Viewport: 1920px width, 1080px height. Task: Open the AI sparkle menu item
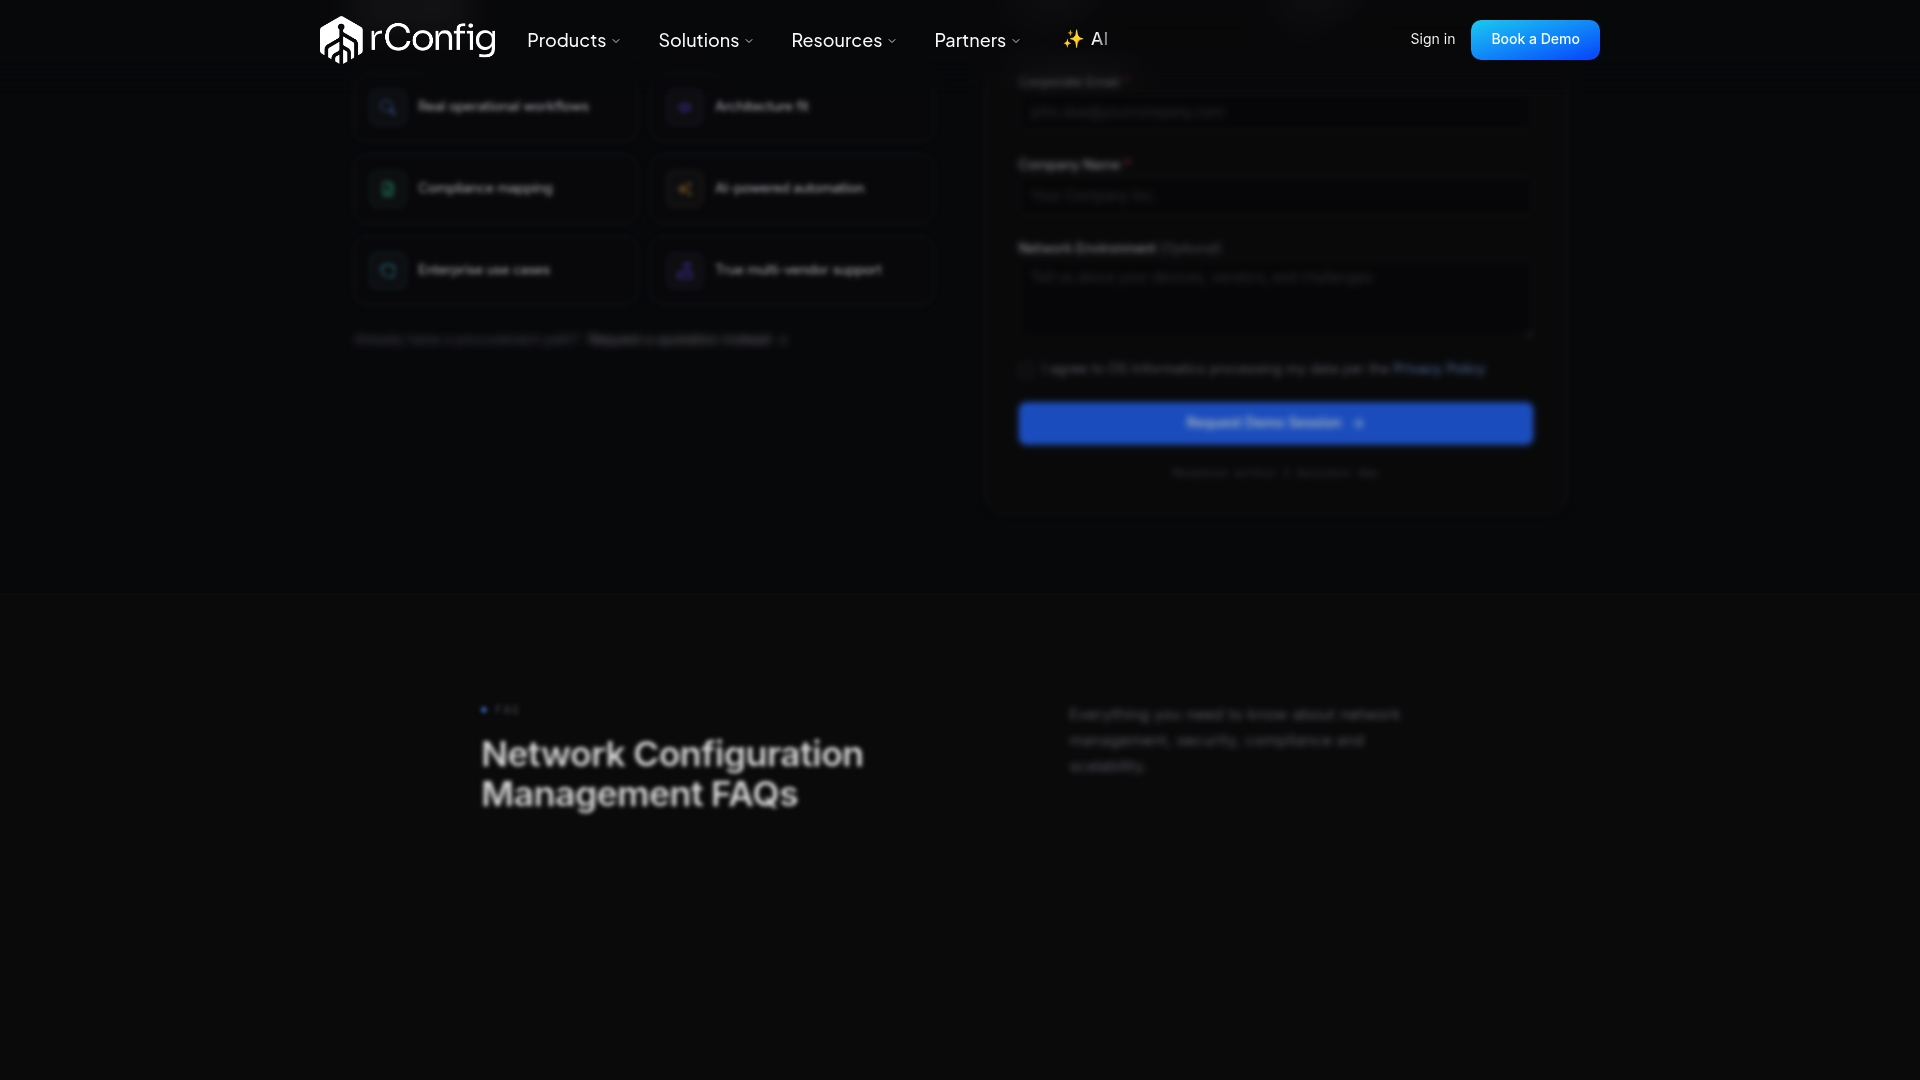coord(1085,39)
